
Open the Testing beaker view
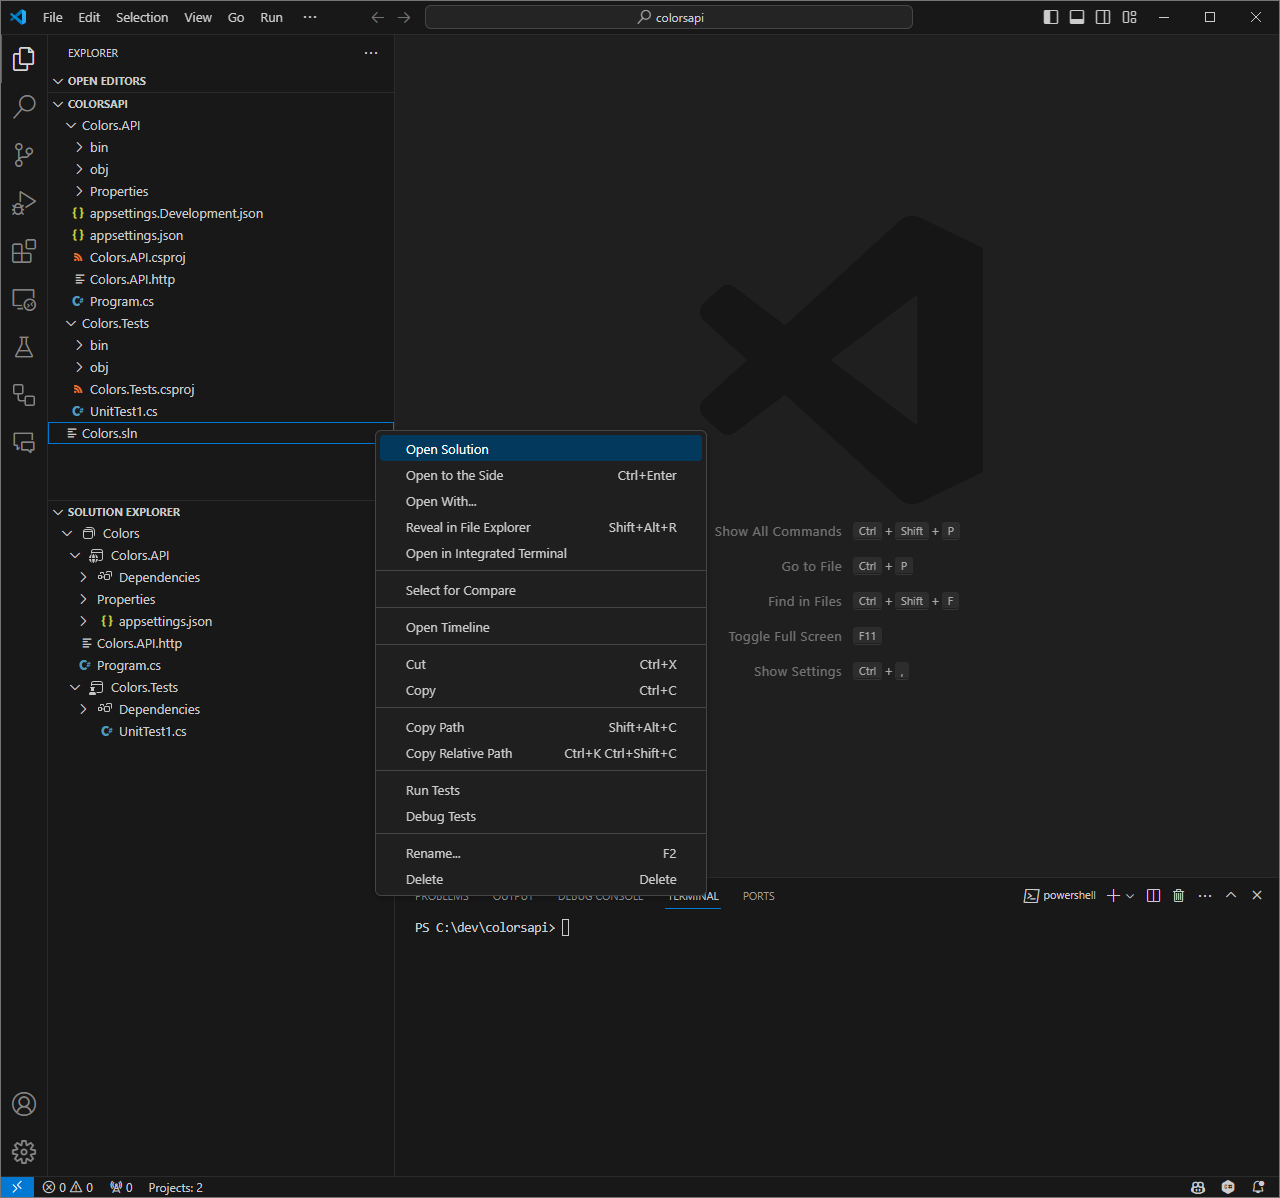click(x=24, y=347)
